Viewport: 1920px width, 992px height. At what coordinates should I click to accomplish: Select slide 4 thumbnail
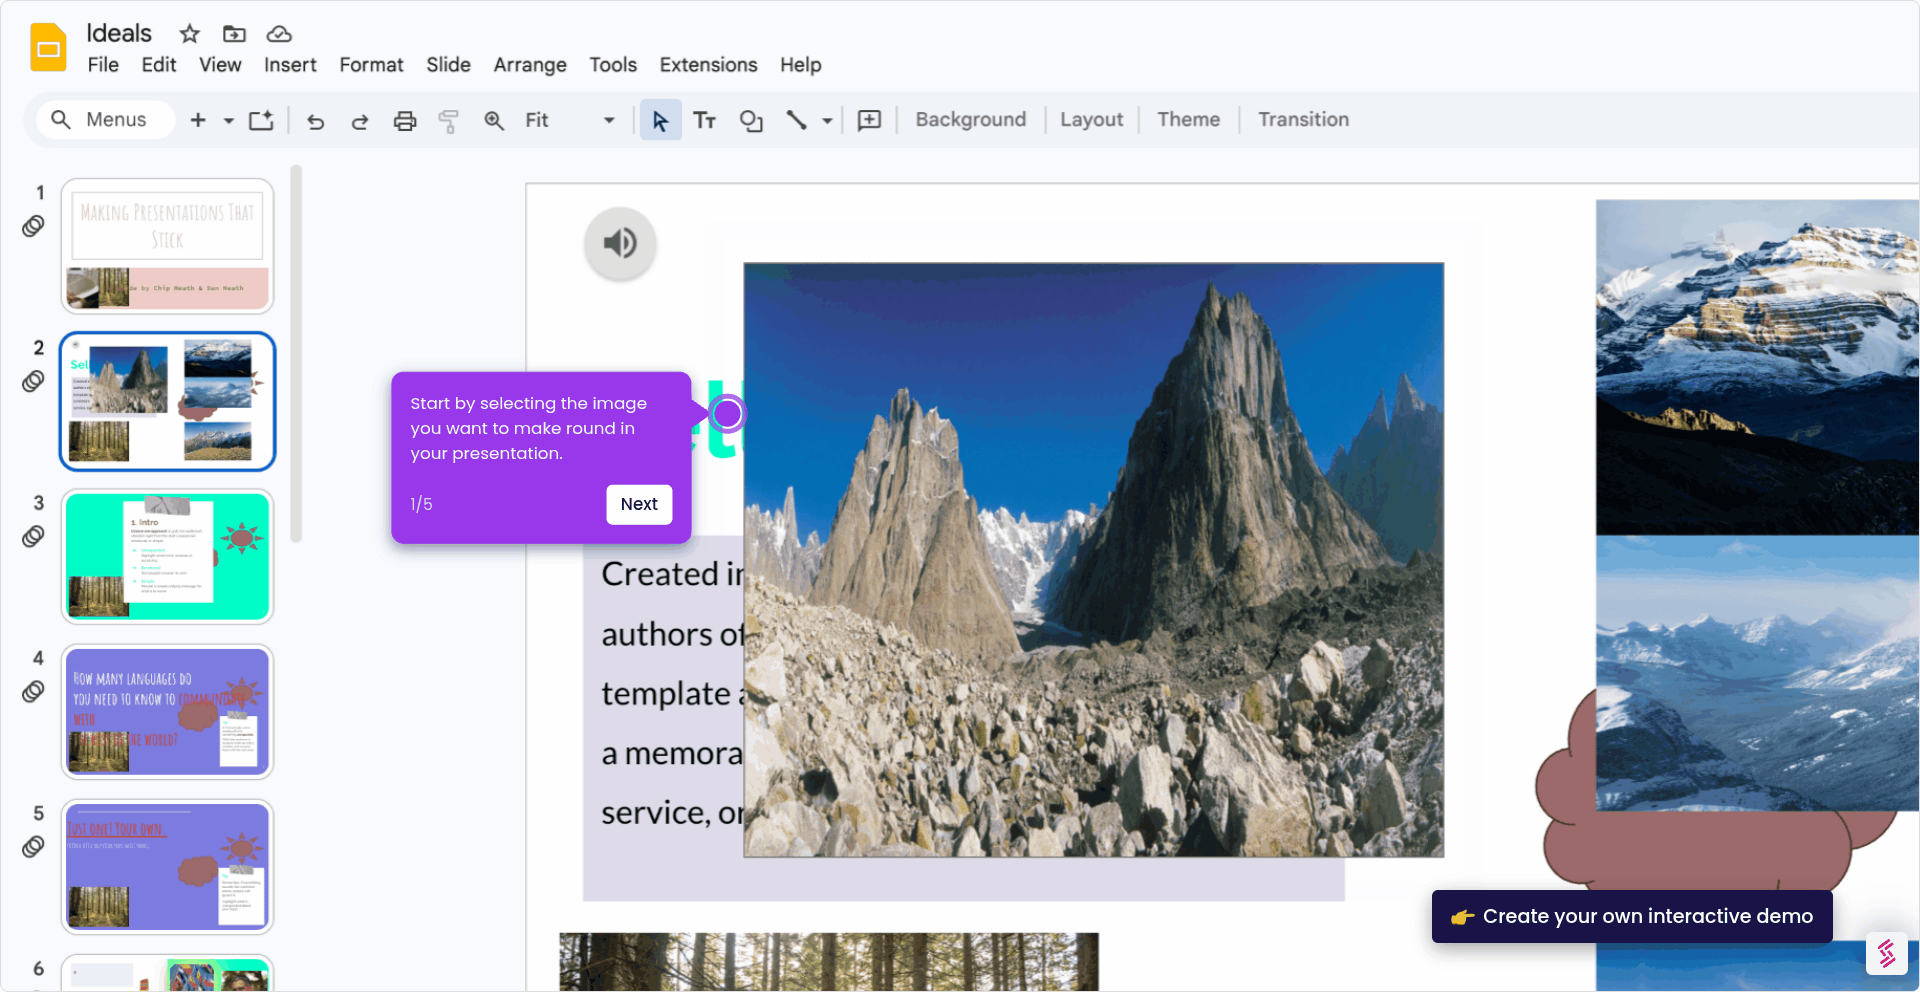point(167,711)
